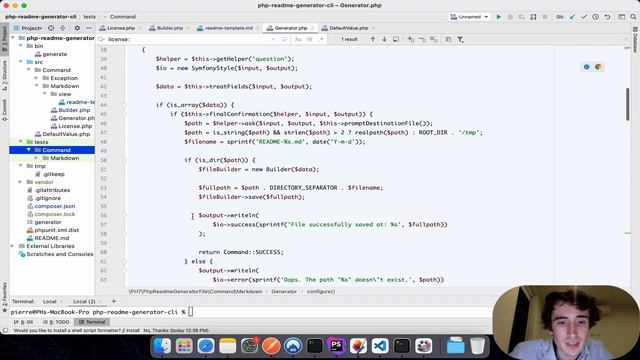
Task: Hide the Project panel with minus icon
Action: coord(89,28)
